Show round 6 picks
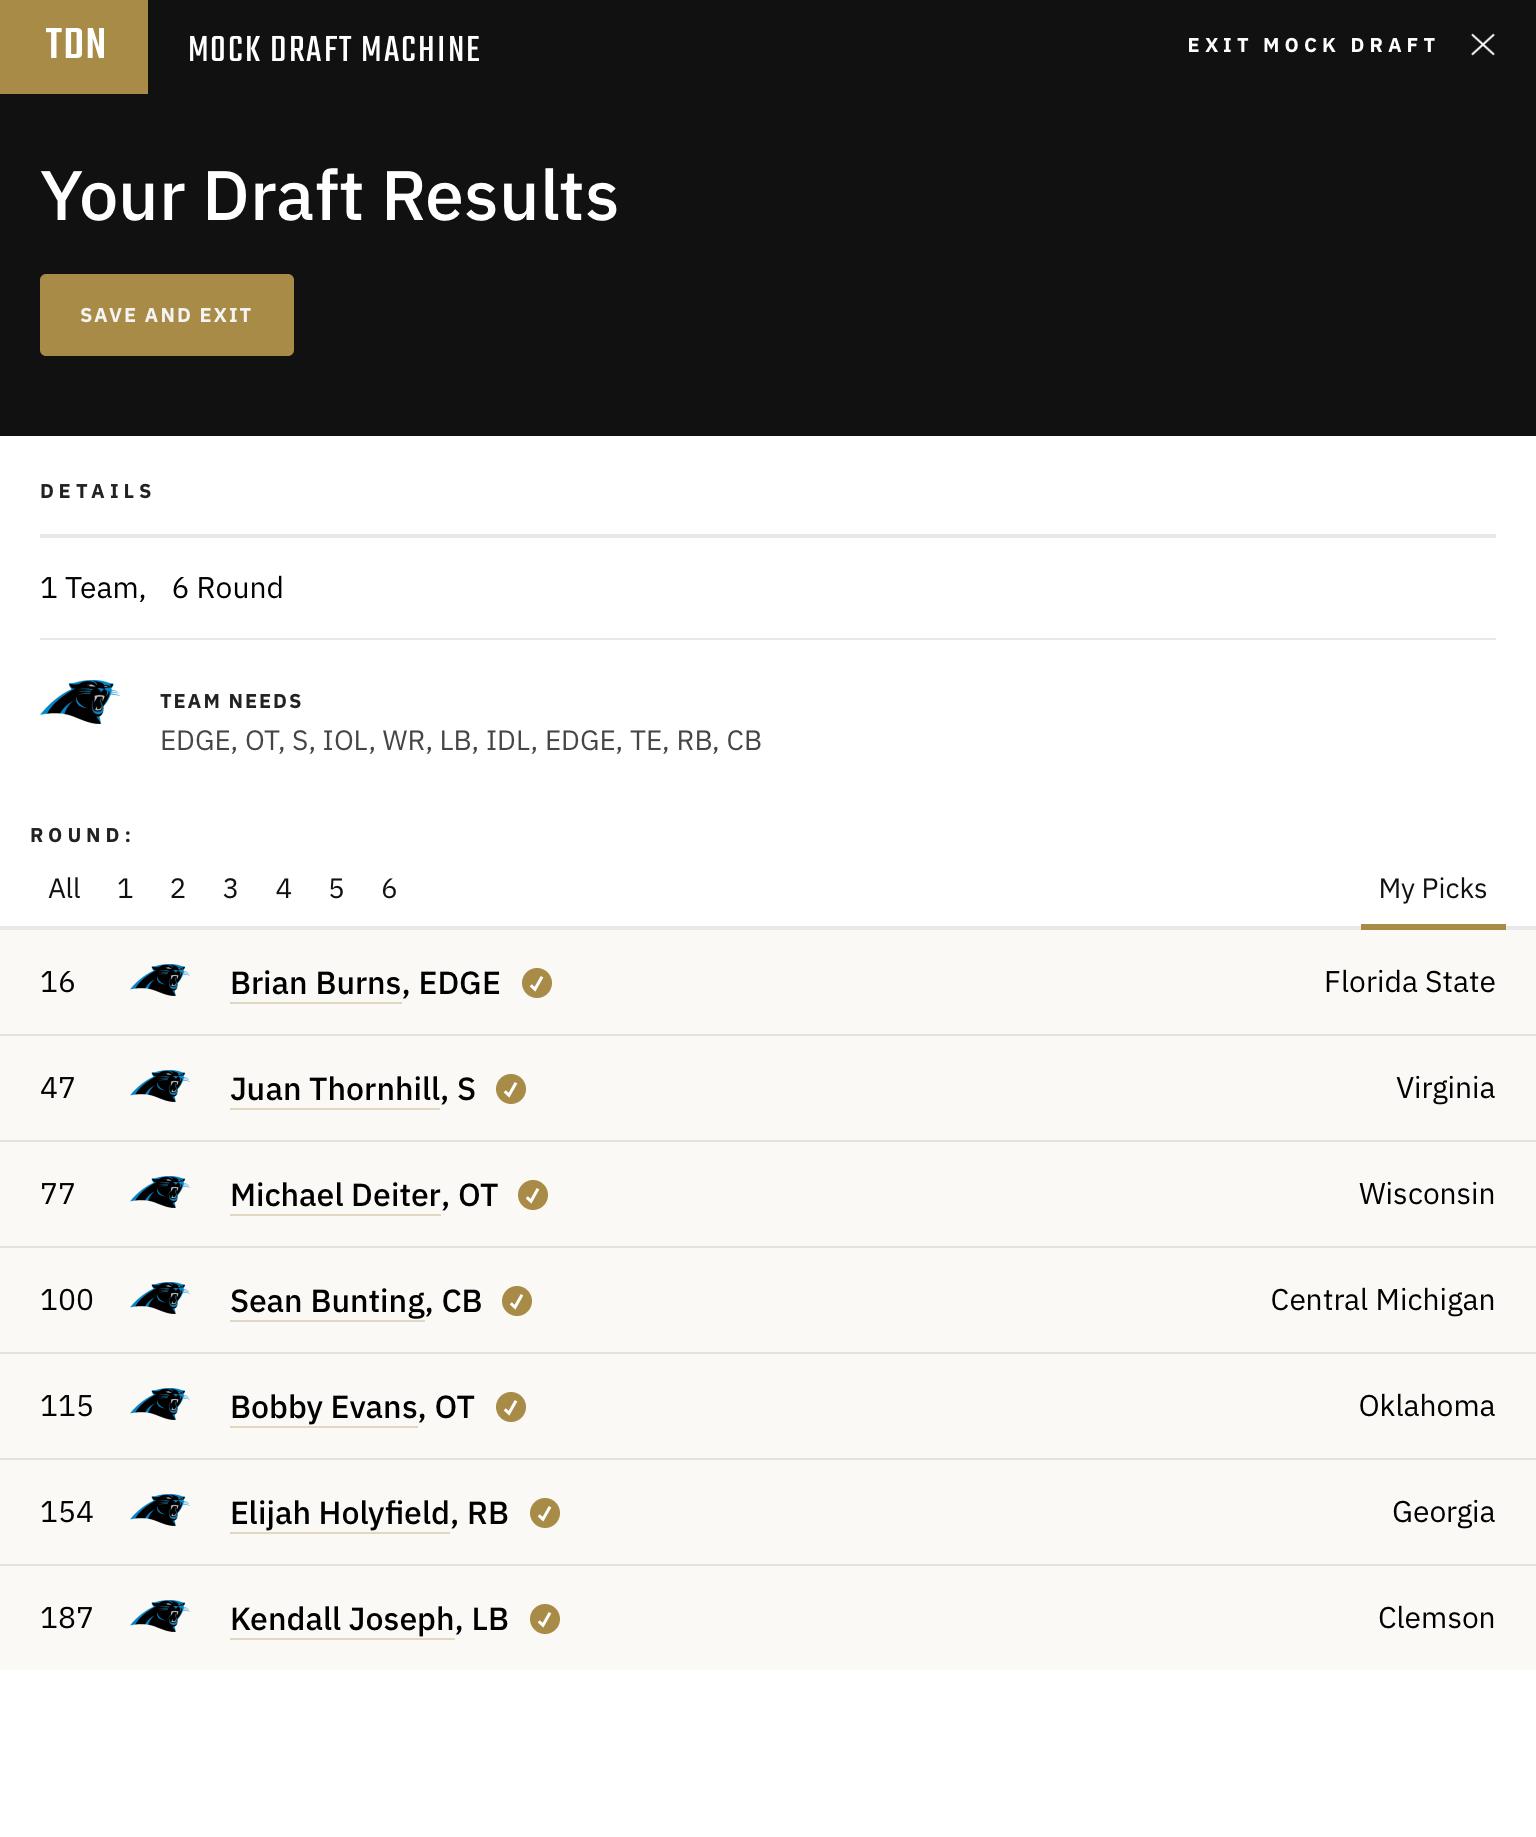Screen dimensions: 1536x1837 389,888
